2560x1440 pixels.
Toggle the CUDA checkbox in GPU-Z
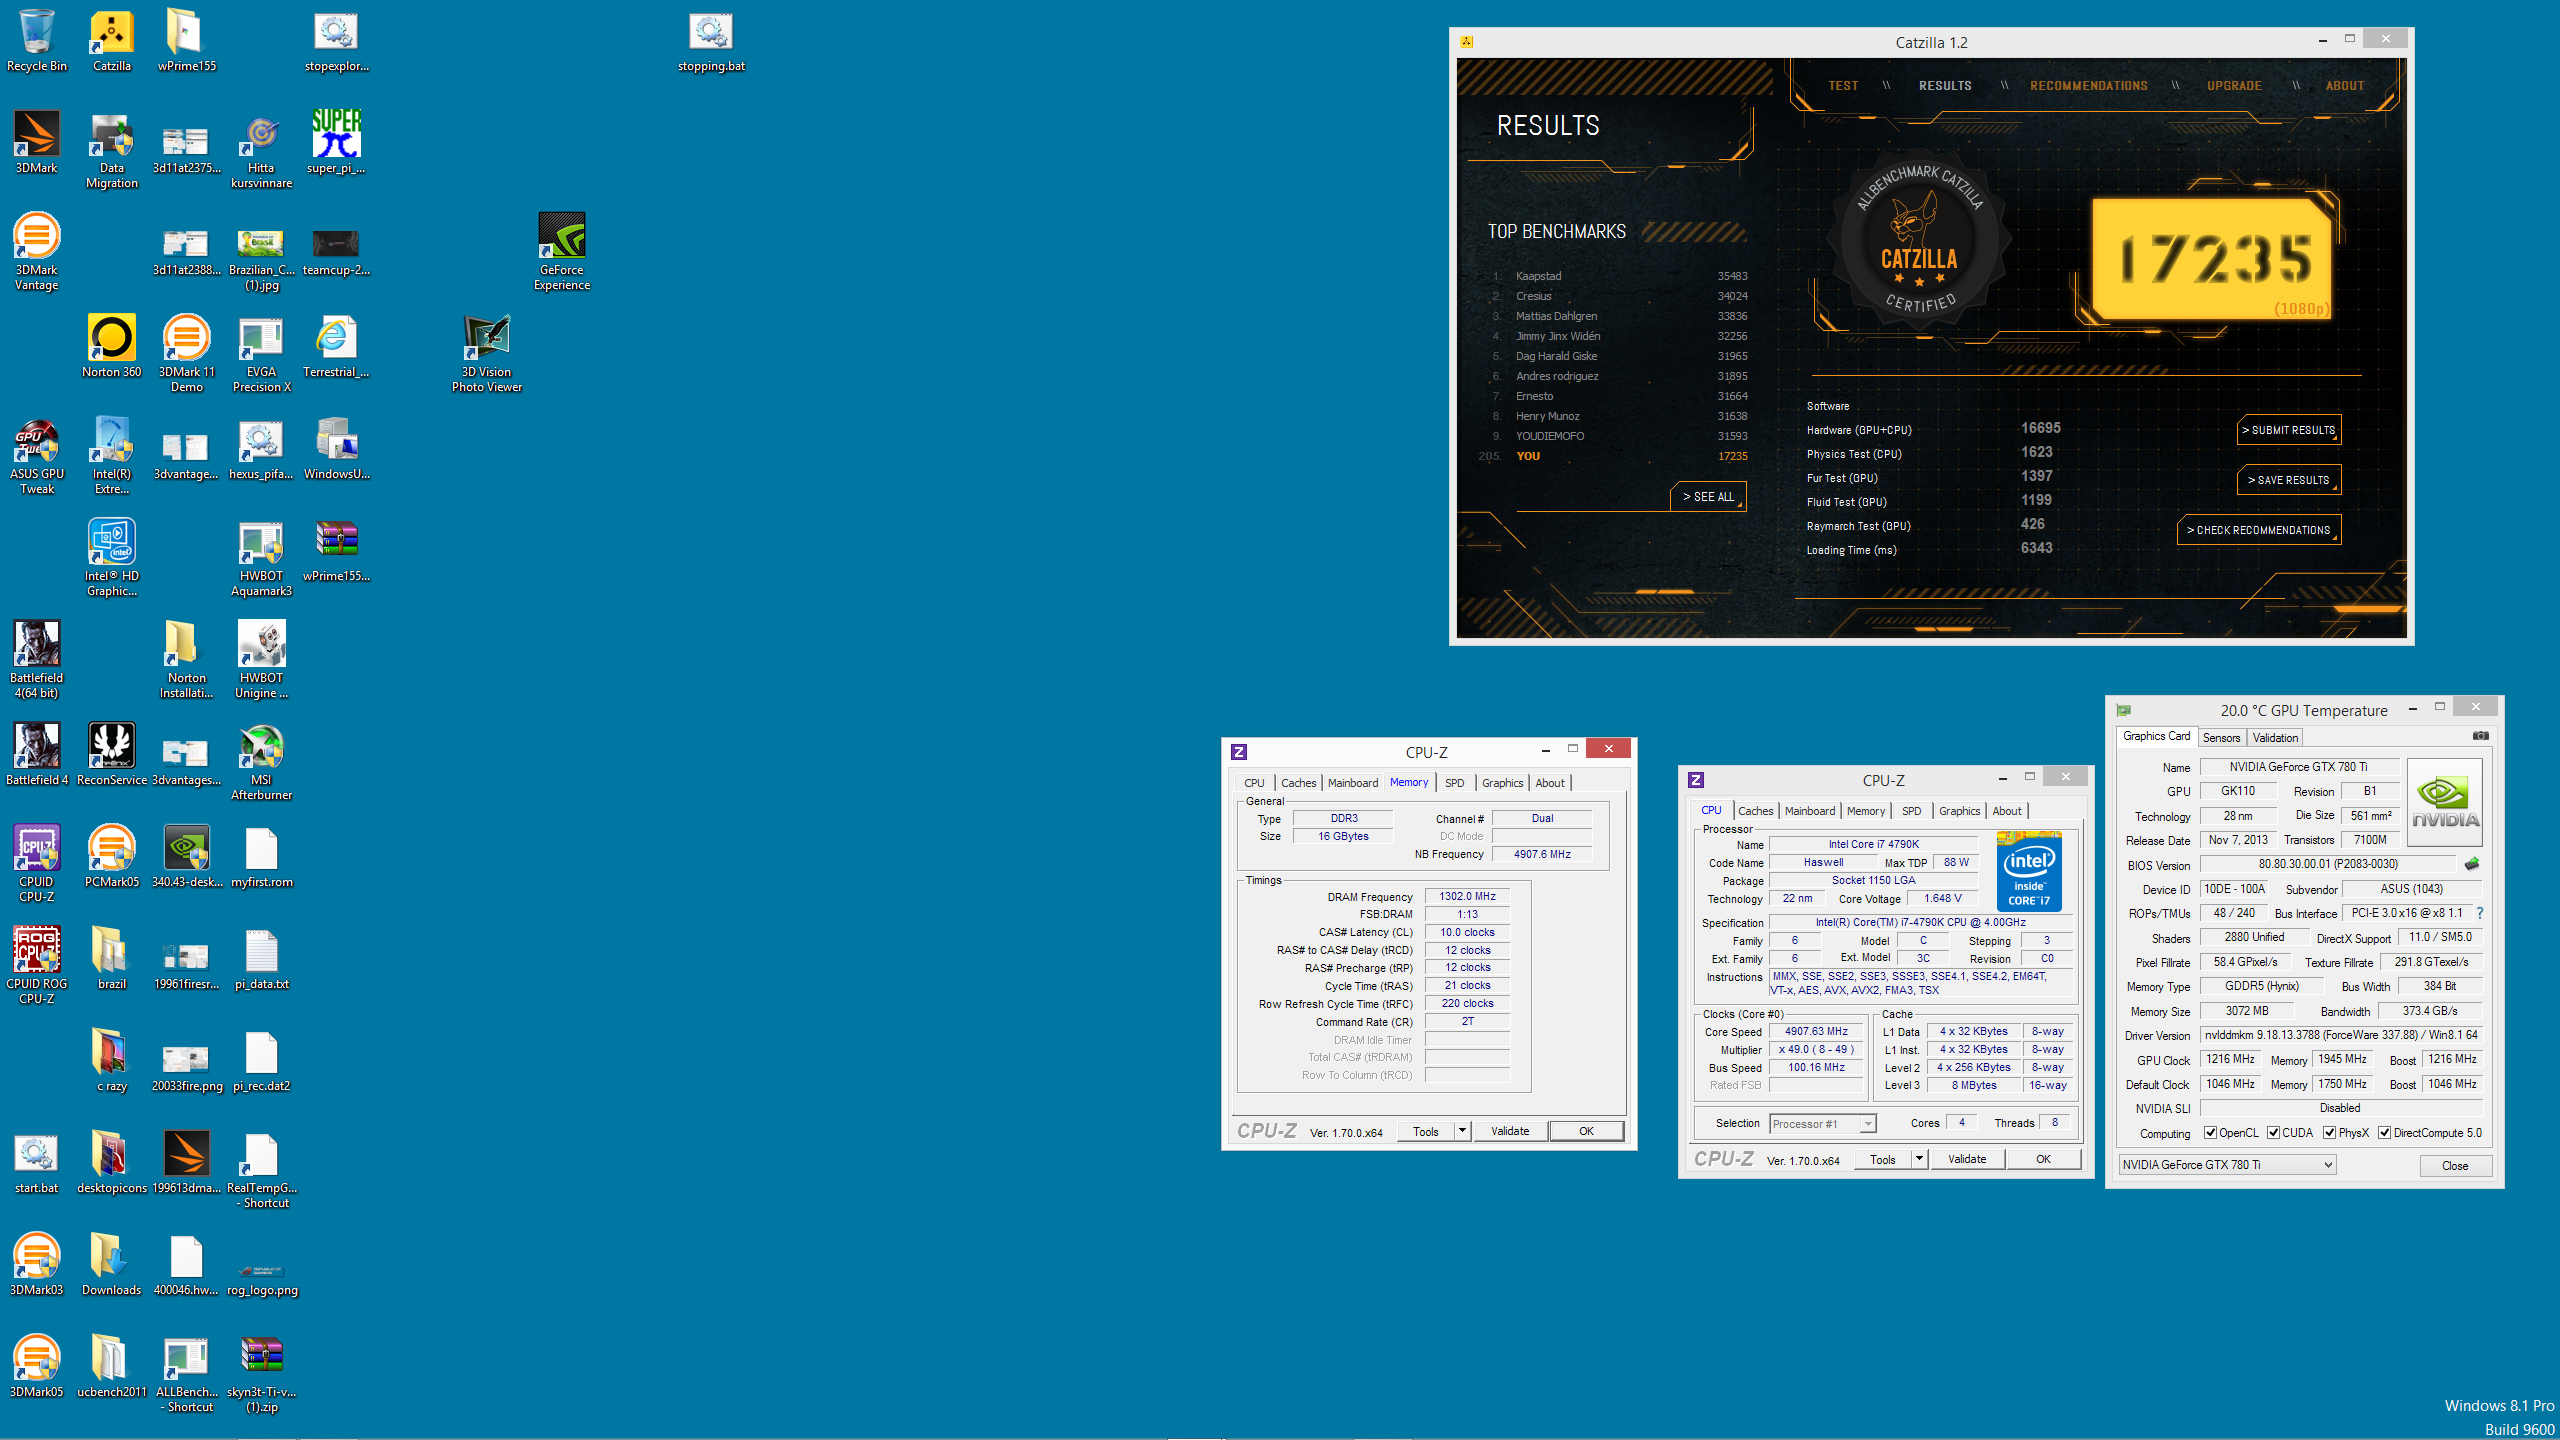(2274, 1133)
